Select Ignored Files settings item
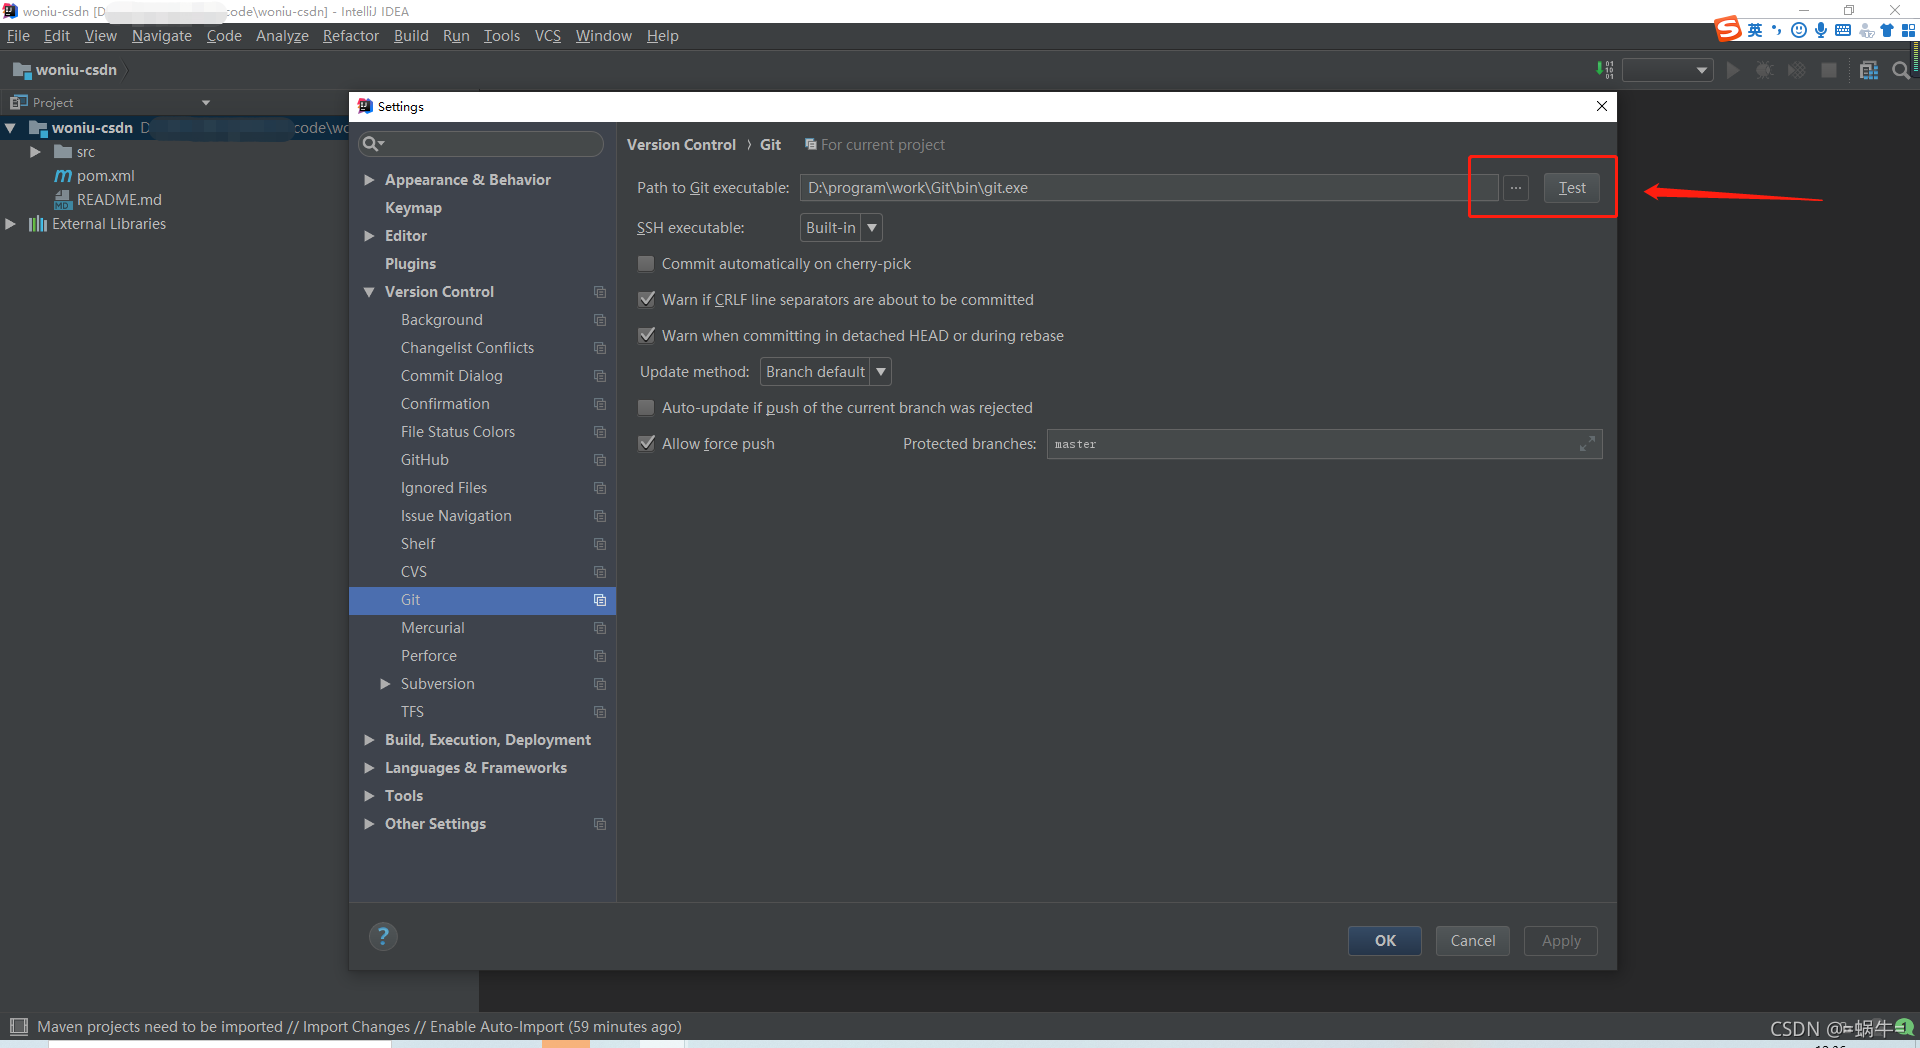This screenshot has height=1048, width=1920. [x=444, y=488]
